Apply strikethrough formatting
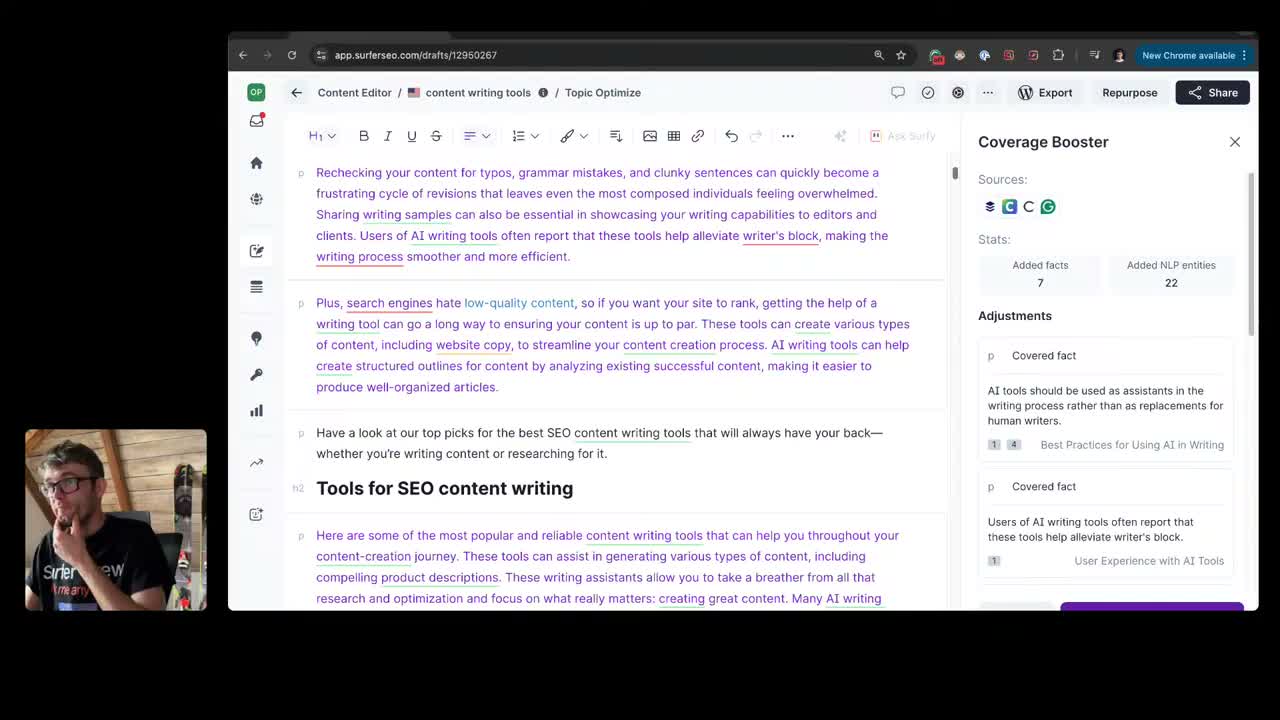Viewport: 1280px width, 720px height. 436,136
